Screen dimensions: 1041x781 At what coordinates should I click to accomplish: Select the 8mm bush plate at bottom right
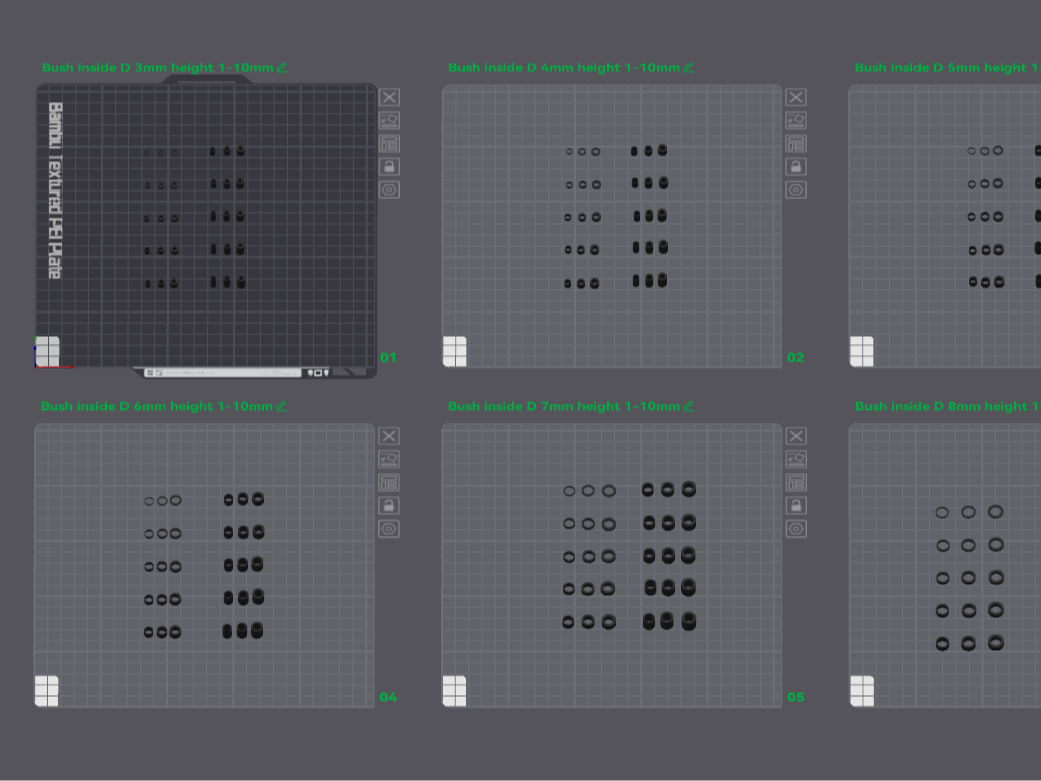coord(945,565)
